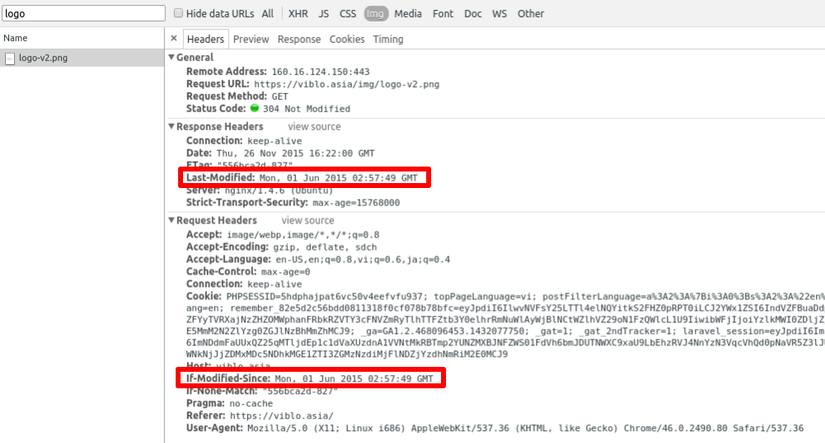This screenshot has height=443, width=825.
Task: Open the Response tab
Action: point(299,39)
